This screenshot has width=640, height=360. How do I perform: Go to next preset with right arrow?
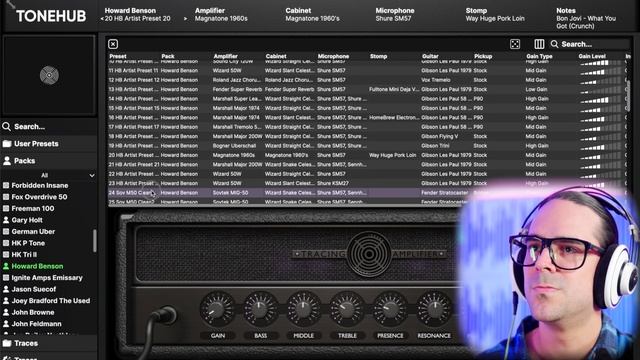pyautogui.click(x=185, y=19)
